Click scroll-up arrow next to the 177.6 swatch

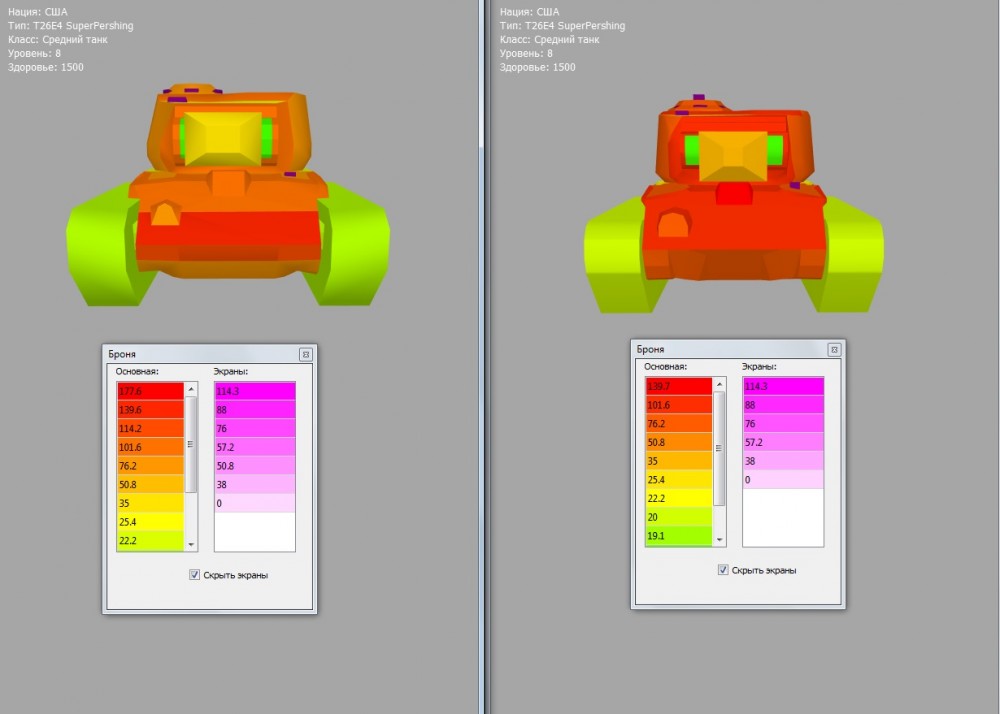coord(191,387)
